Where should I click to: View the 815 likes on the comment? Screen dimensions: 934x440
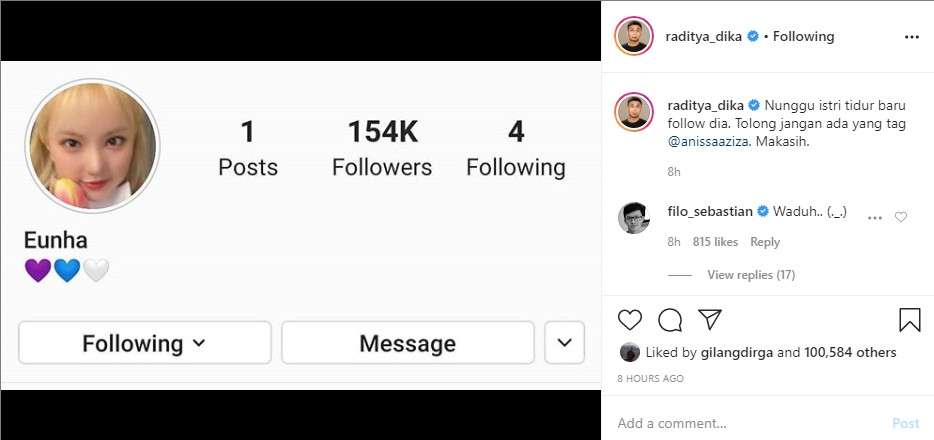point(714,242)
